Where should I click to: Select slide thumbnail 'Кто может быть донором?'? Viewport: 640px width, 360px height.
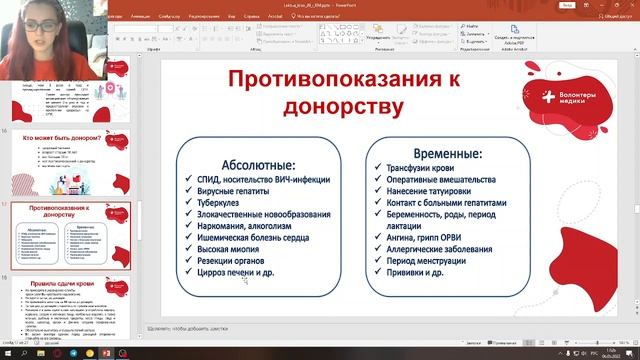pyautogui.click(x=71, y=163)
